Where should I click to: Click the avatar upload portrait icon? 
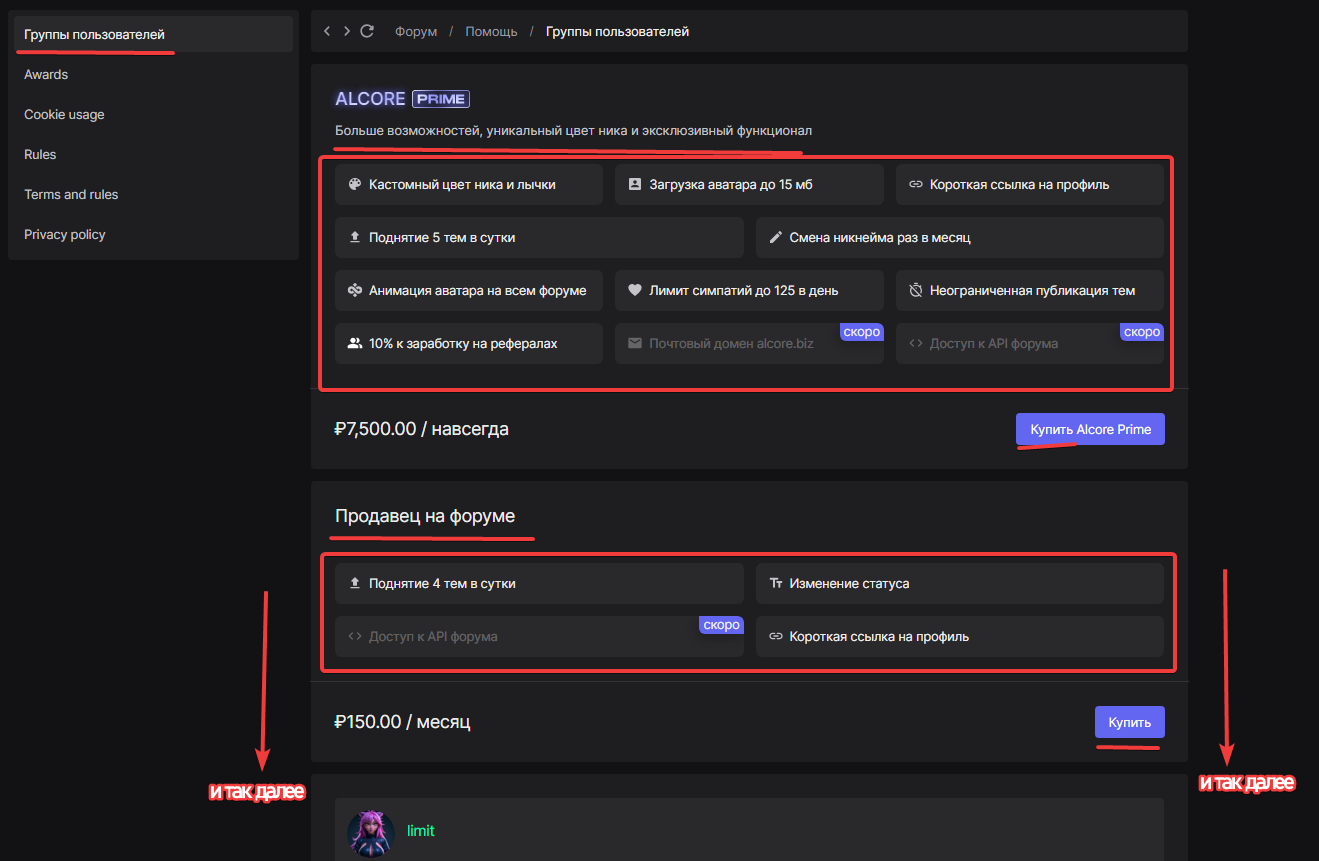634,184
